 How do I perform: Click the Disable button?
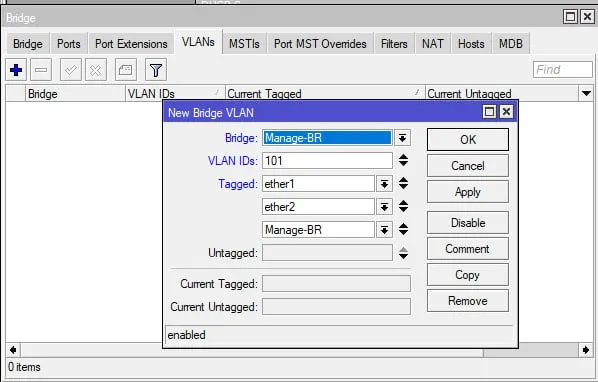pos(468,223)
